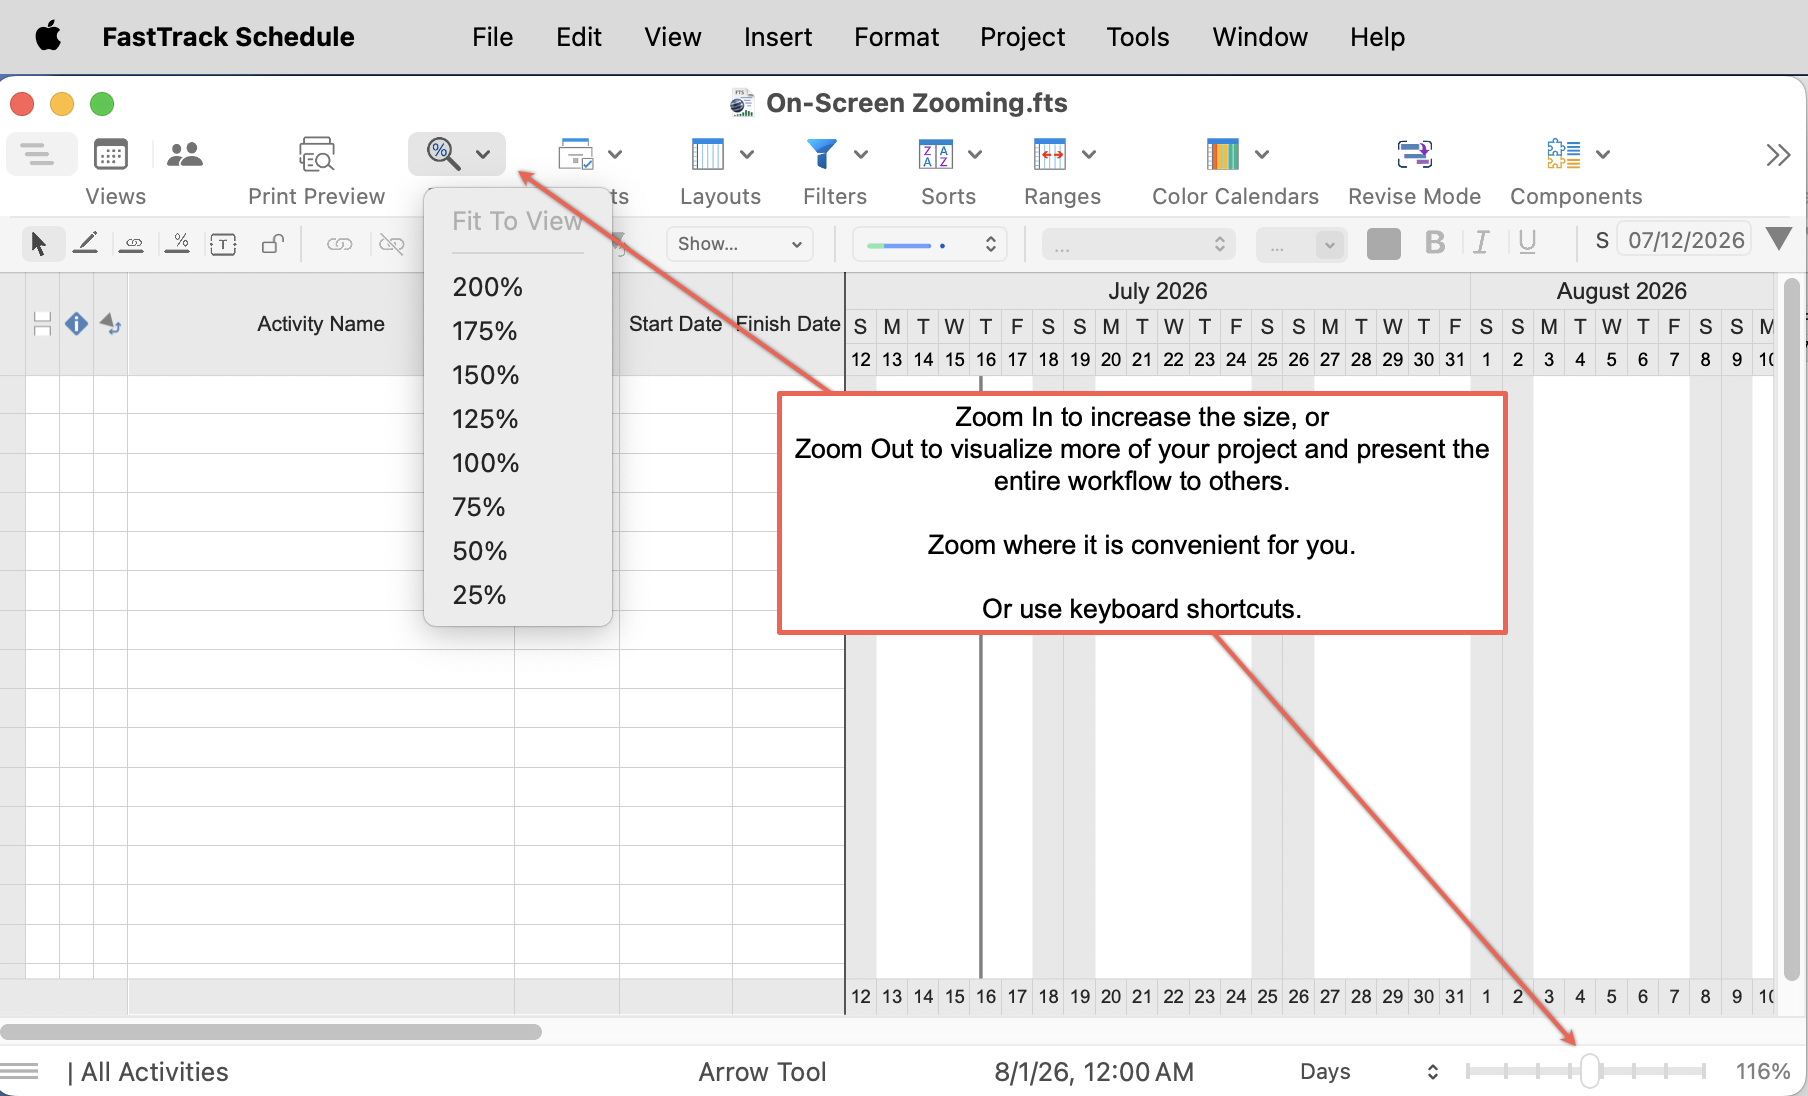This screenshot has height=1096, width=1808.
Task: Click the start date field 07/12/2026
Action: click(1686, 240)
